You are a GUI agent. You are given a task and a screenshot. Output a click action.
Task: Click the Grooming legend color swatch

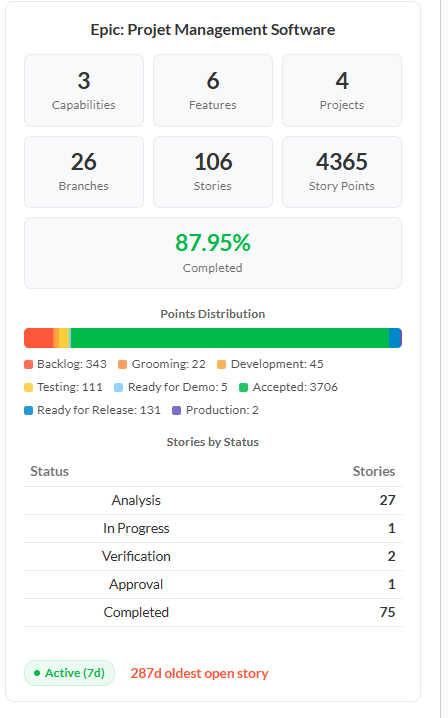(x=122, y=364)
